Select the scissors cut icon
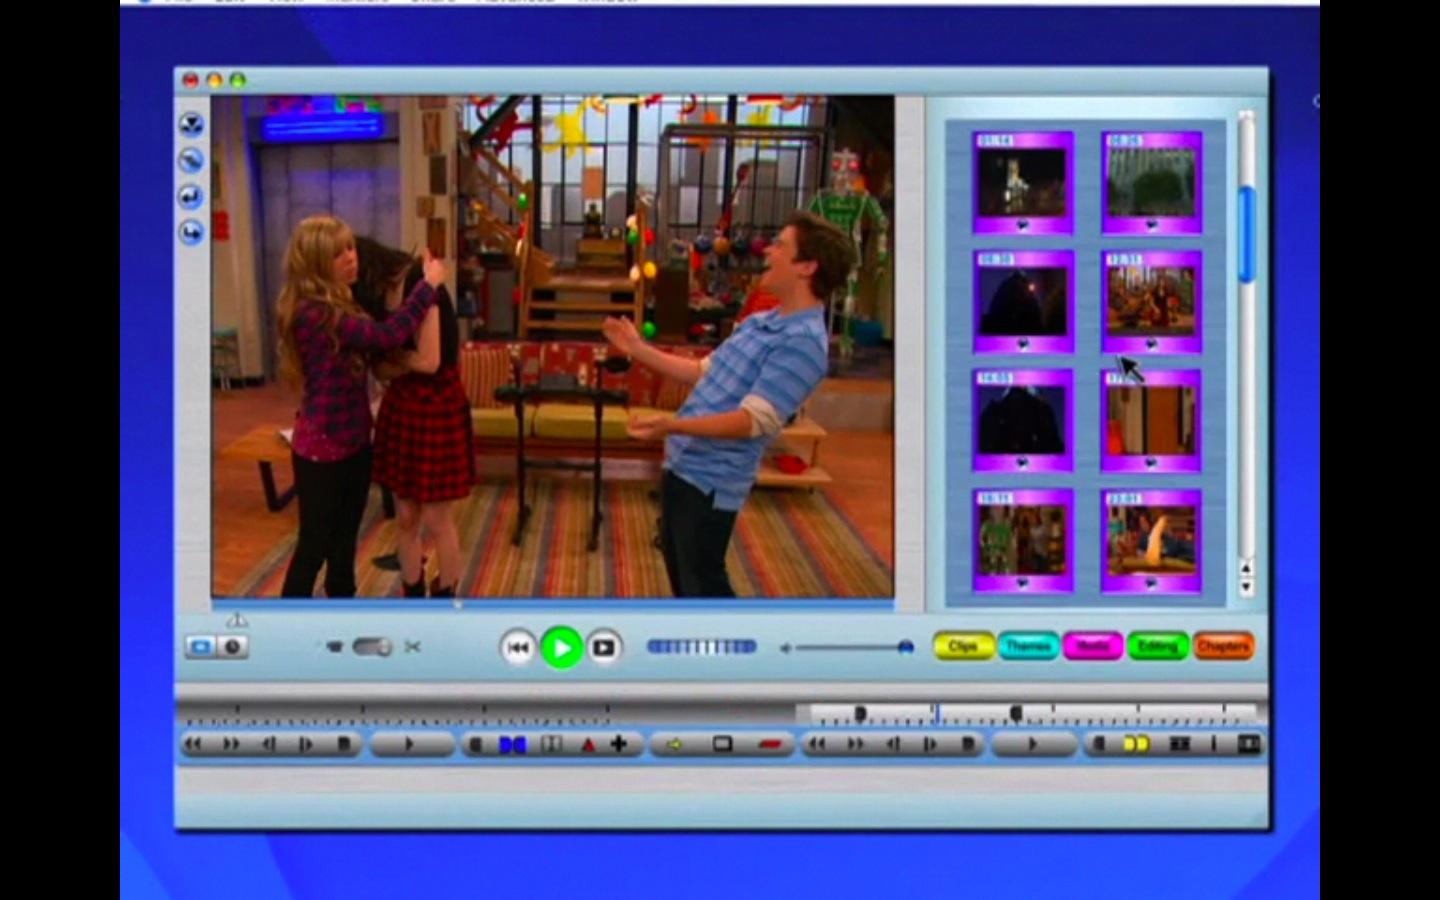This screenshot has height=900, width=1440. 412,647
